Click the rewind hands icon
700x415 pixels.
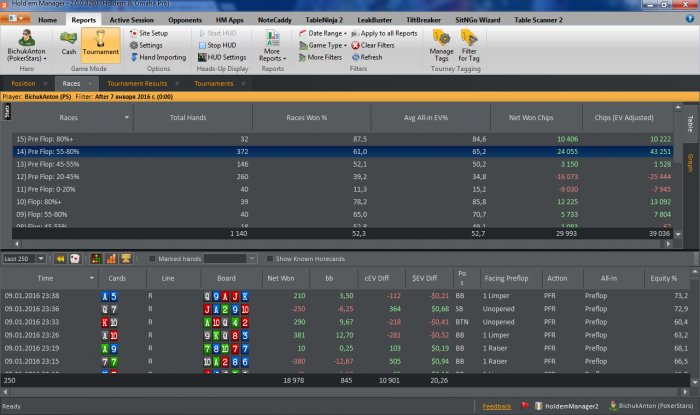point(60,258)
